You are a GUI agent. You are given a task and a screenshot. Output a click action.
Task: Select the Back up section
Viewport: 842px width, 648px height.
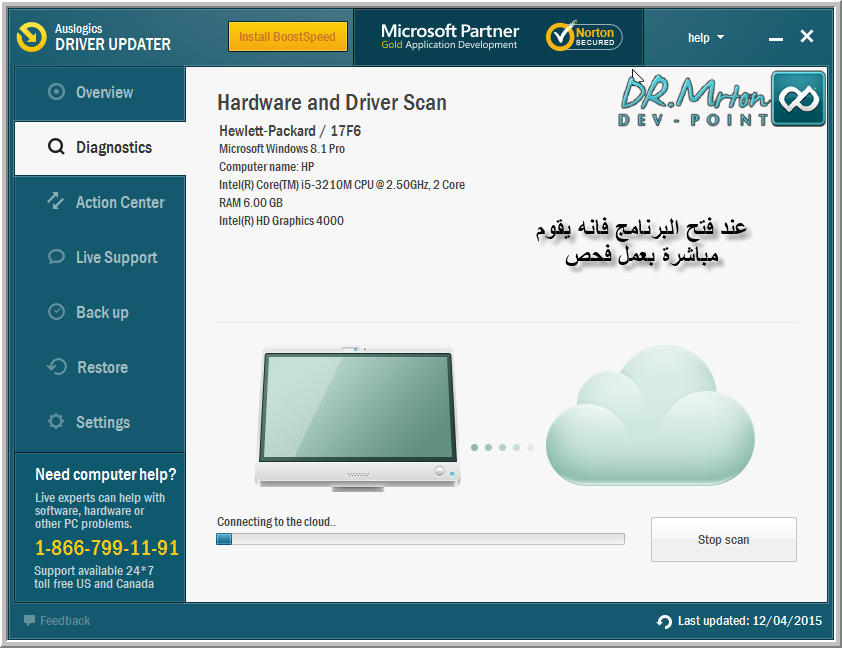tap(100, 312)
